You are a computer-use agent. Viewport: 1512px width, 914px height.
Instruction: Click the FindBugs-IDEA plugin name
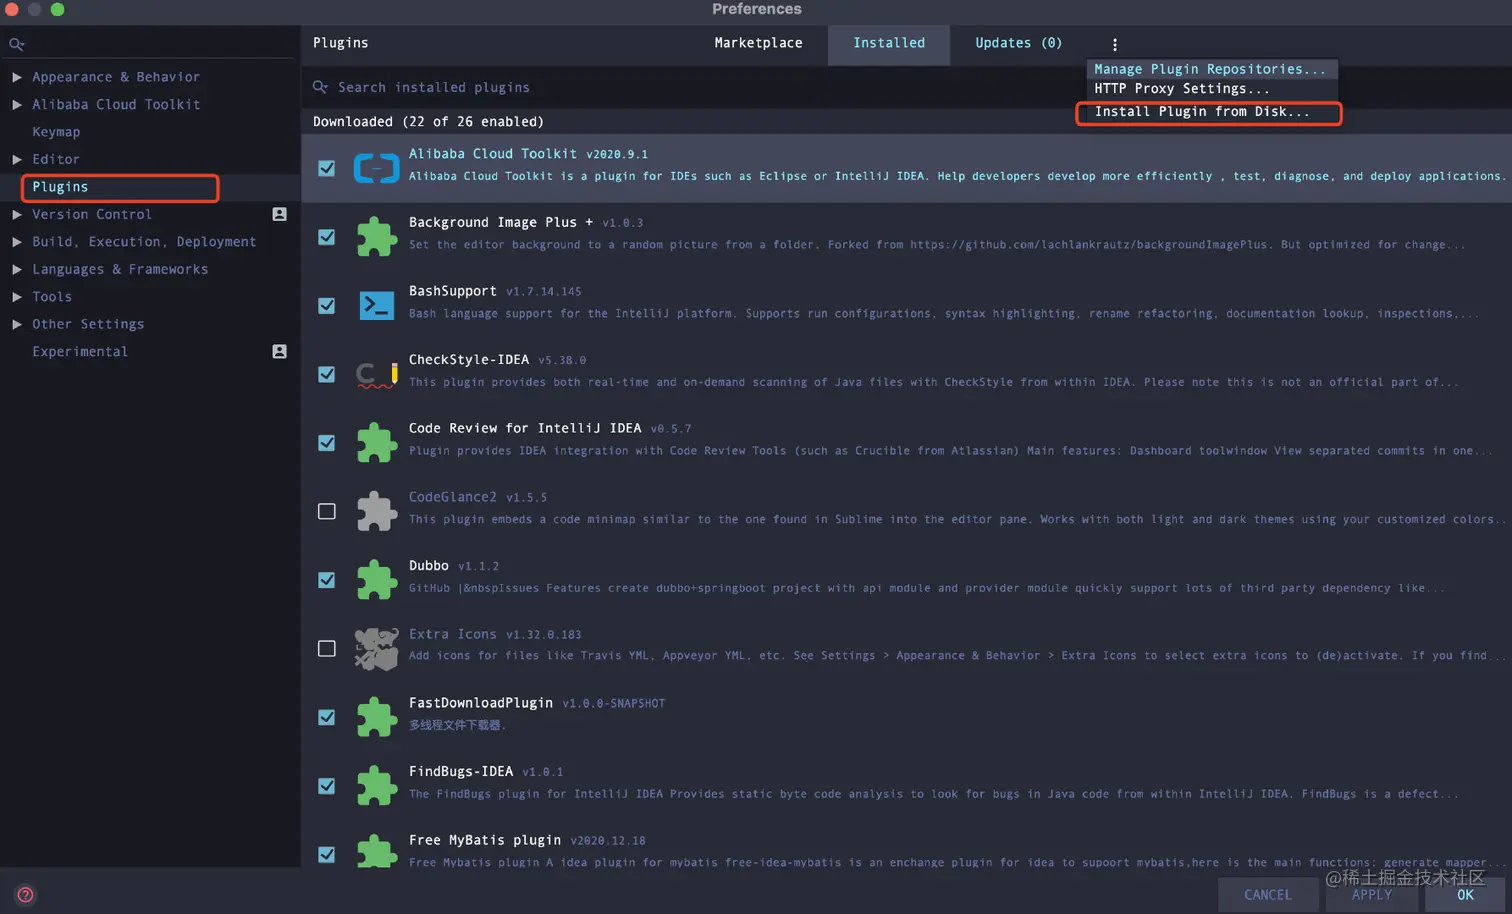click(460, 772)
